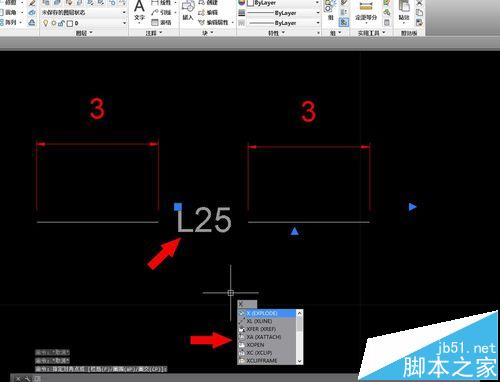Expand the Annotation (注释) panel
The image size is (500, 382).
point(154,33)
